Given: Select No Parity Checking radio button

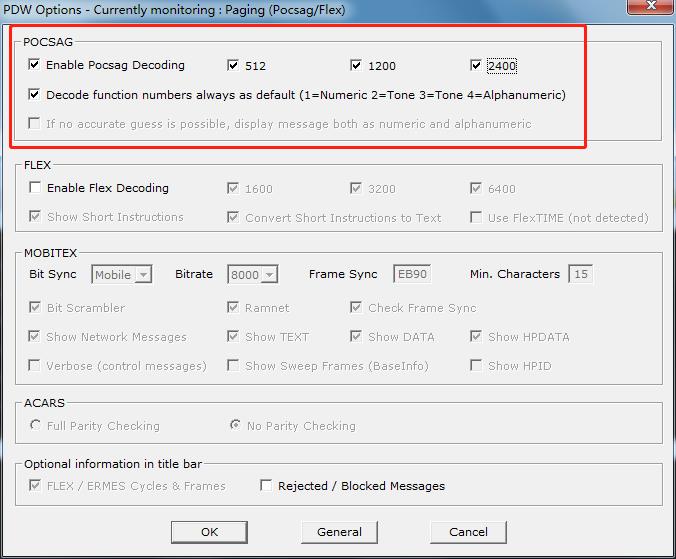Looking at the screenshot, I should pos(234,426).
